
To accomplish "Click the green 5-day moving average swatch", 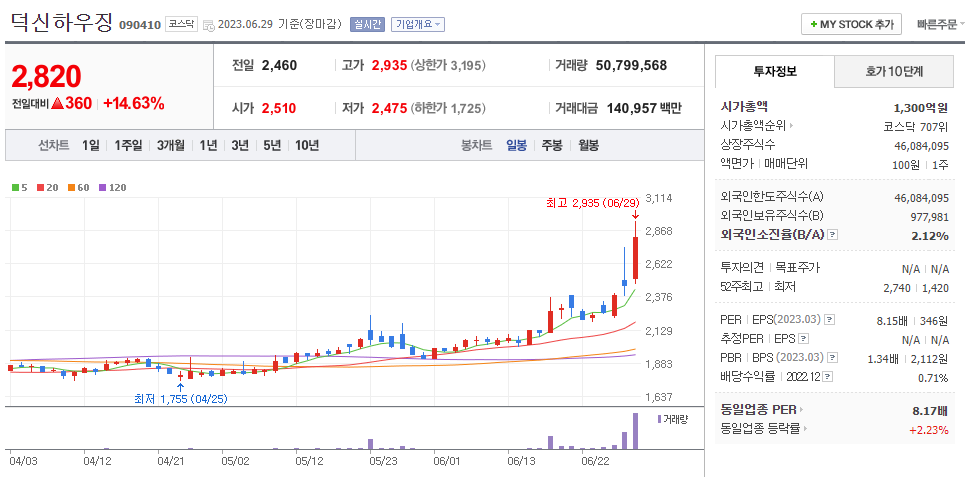I will [x=16, y=187].
